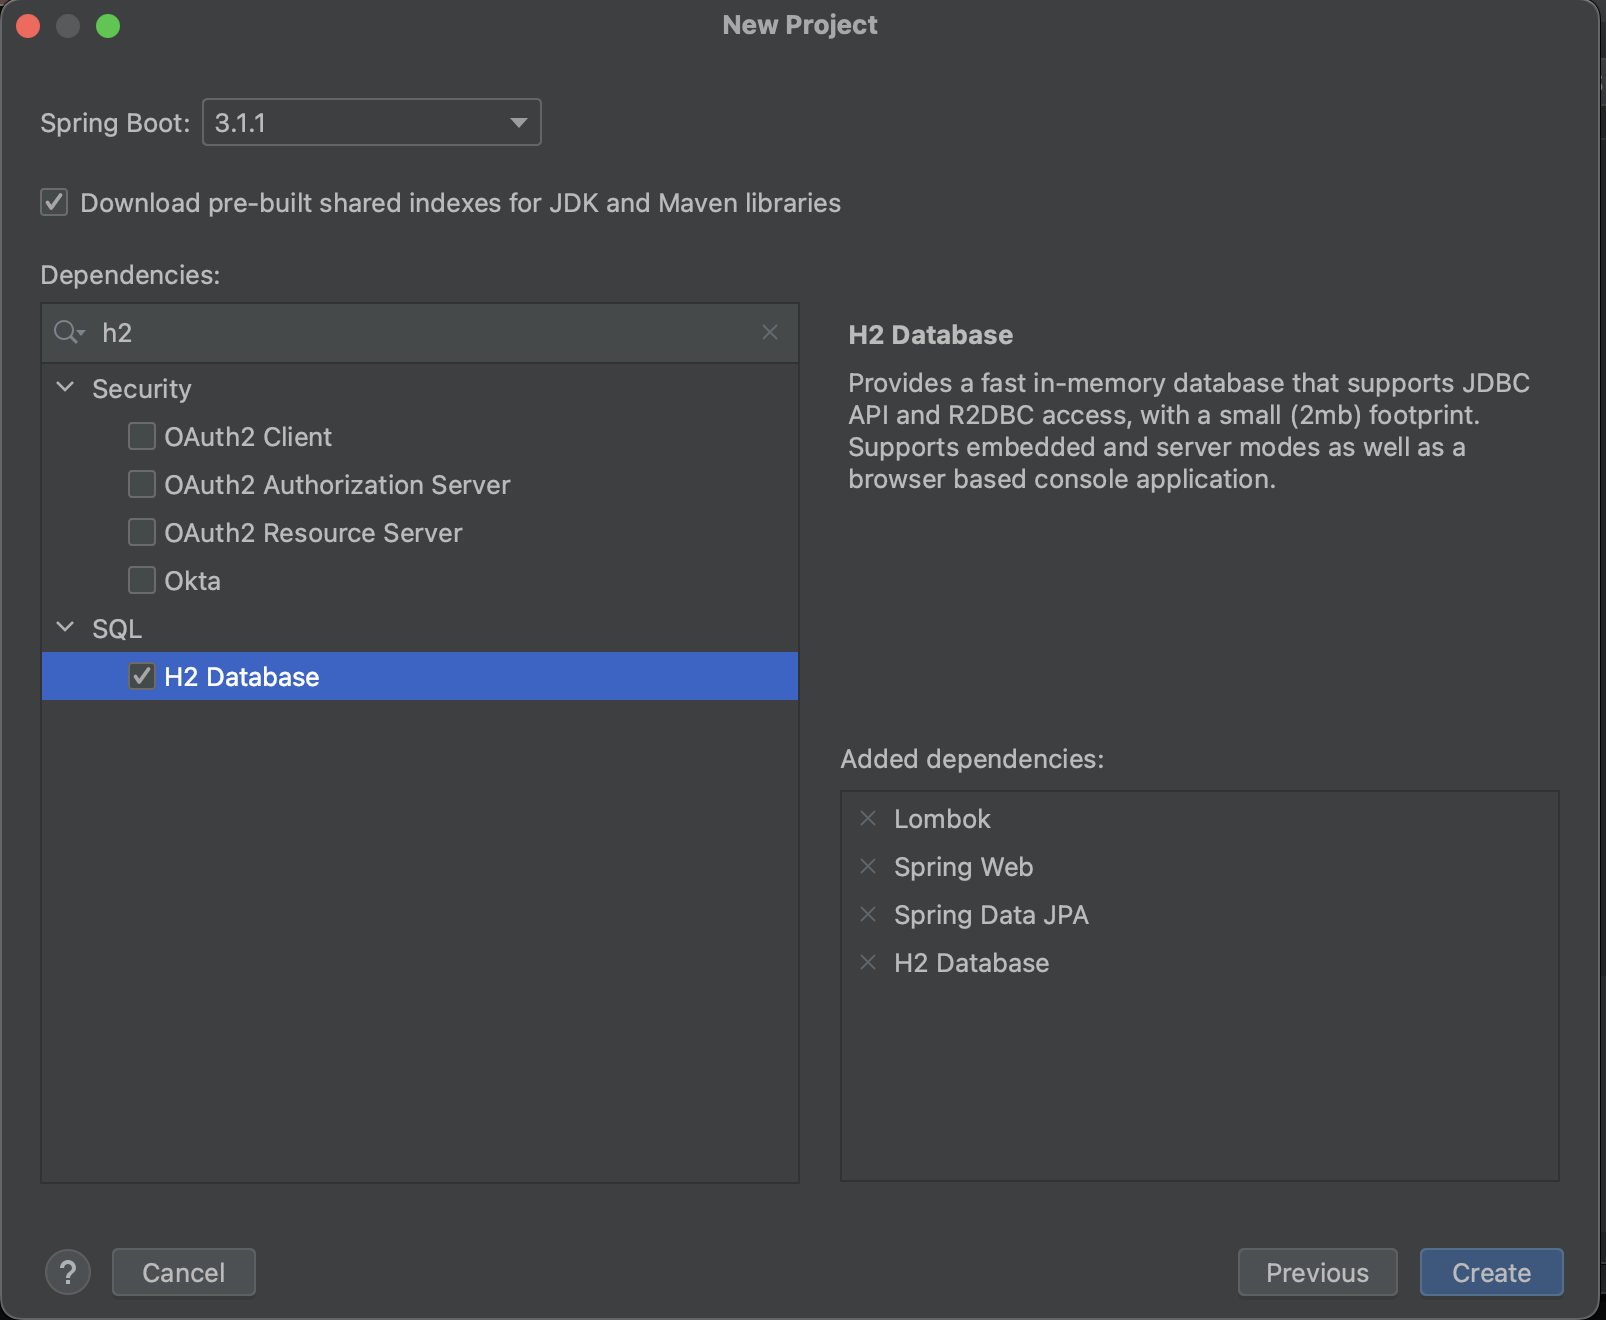Remove H2 Database from added dependencies

(868, 962)
